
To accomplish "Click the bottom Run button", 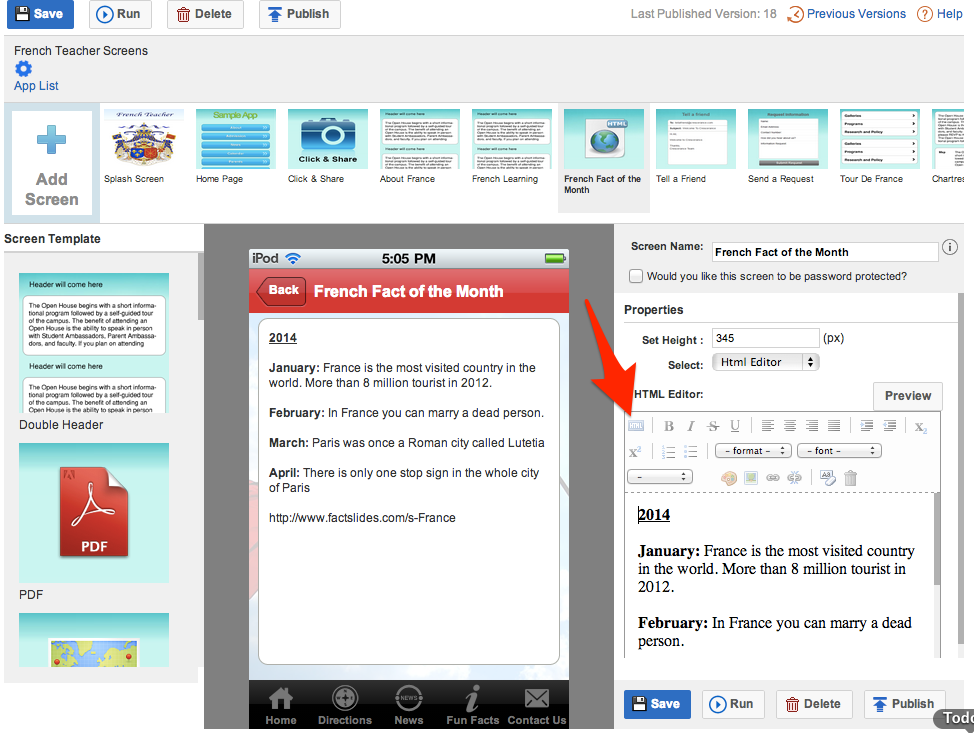I will [x=734, y=704].
